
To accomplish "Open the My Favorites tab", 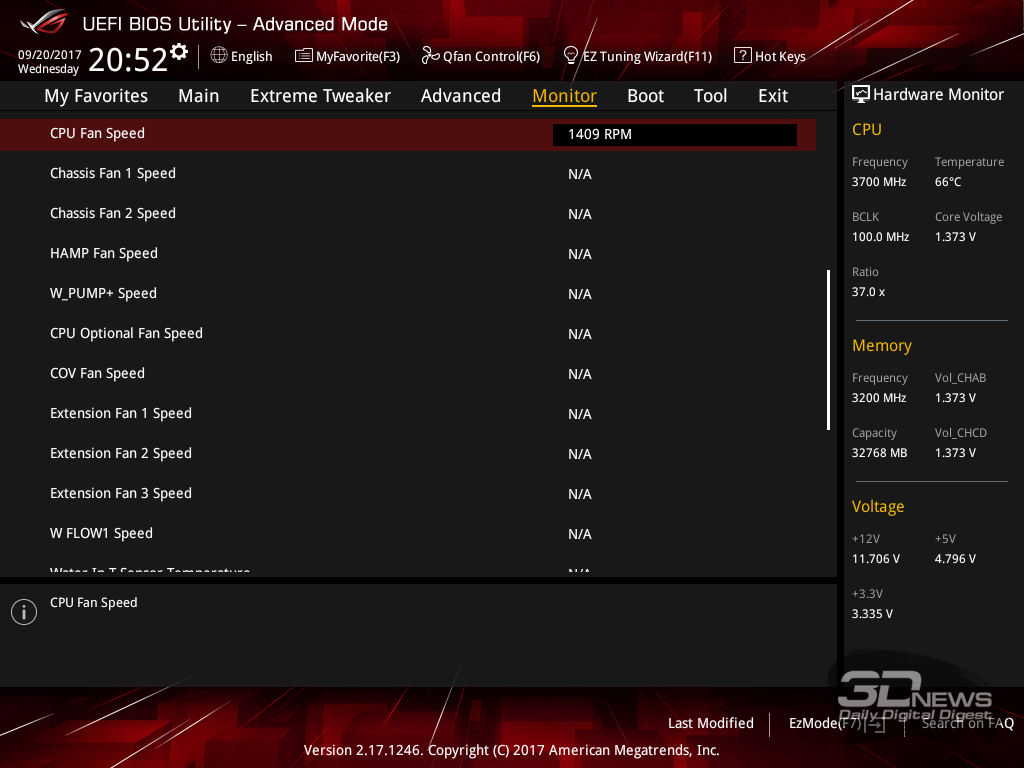I will click(x=96, y=96).
